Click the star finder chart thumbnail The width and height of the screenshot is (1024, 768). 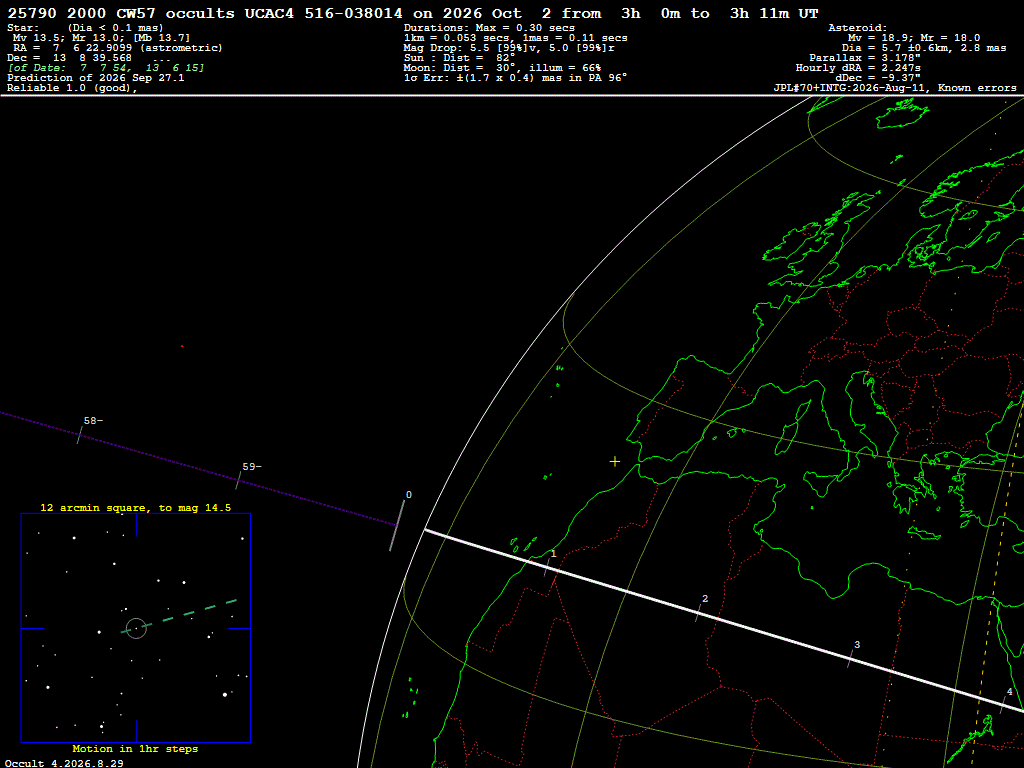[136, 628]
